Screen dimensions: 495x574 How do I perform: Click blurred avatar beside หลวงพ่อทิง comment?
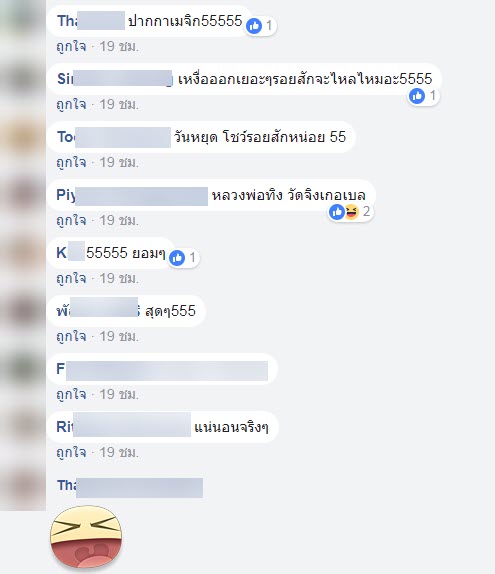23,194
